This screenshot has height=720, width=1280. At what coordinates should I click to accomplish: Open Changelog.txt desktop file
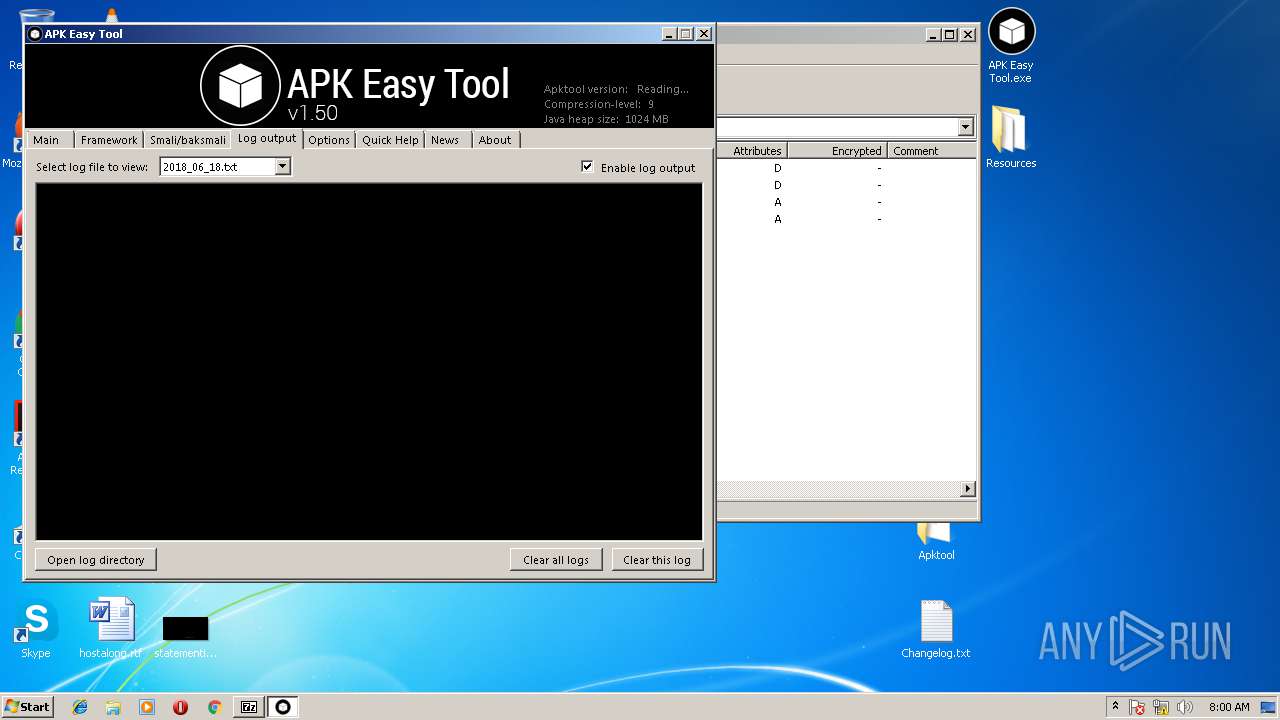click(x=936, y=629)
